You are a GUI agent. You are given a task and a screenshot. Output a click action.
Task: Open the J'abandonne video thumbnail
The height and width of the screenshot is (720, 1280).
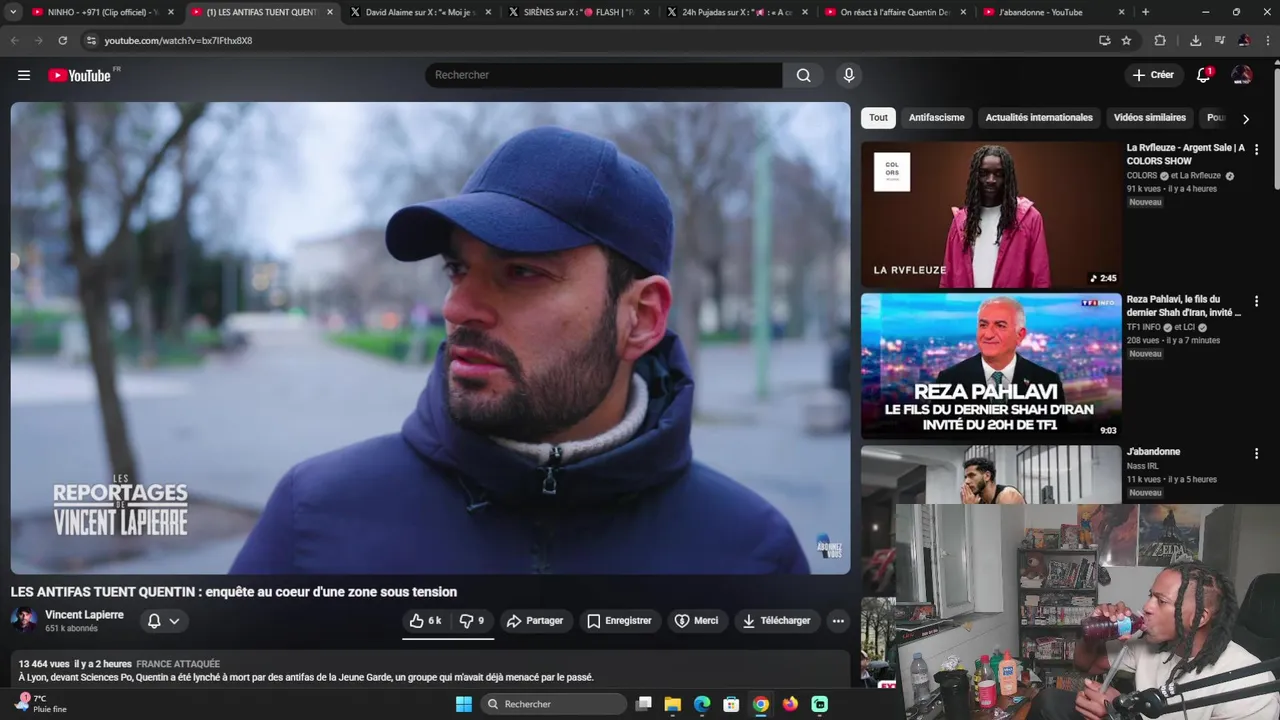(991, 475)
